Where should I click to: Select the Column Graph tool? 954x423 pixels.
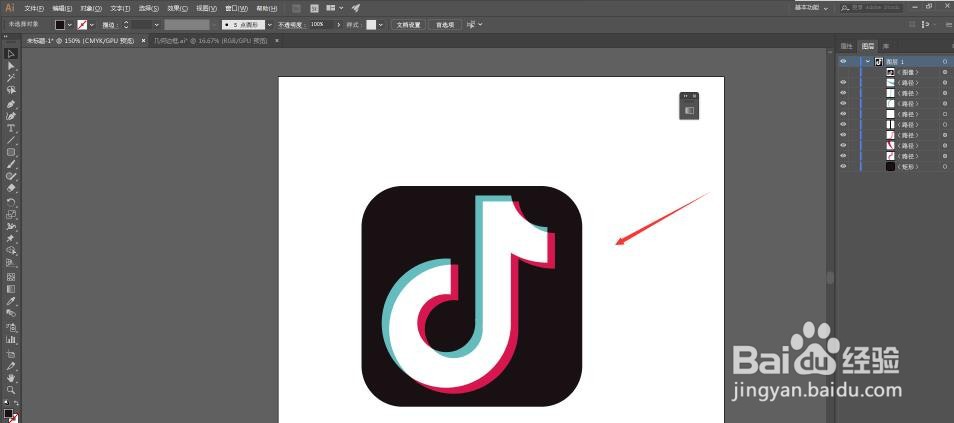[x=11, y=340]
